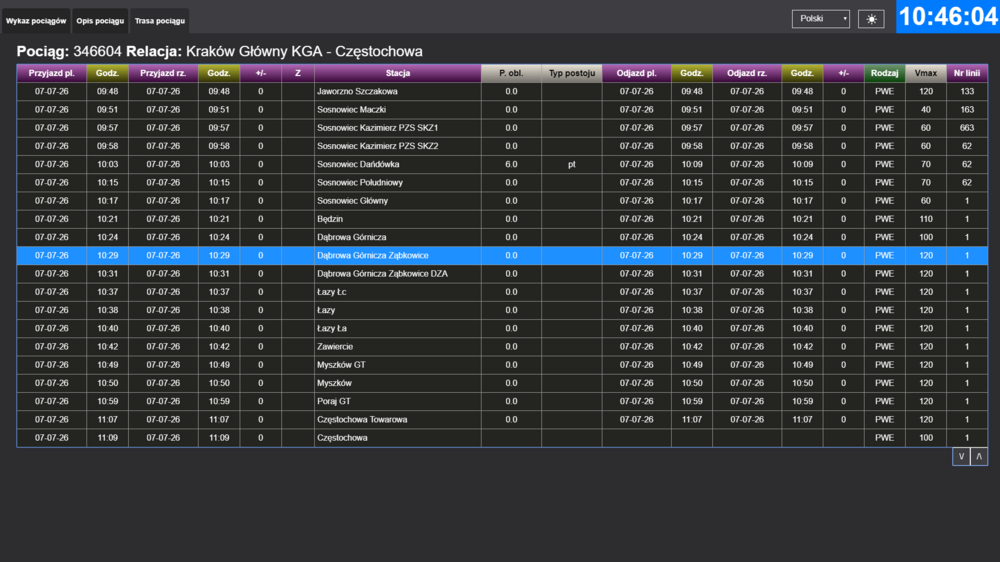Screen dimensions: 1000x562
Task: Click planned departure time 10:09
Action: pyautogui.click(x=691, y=164)
